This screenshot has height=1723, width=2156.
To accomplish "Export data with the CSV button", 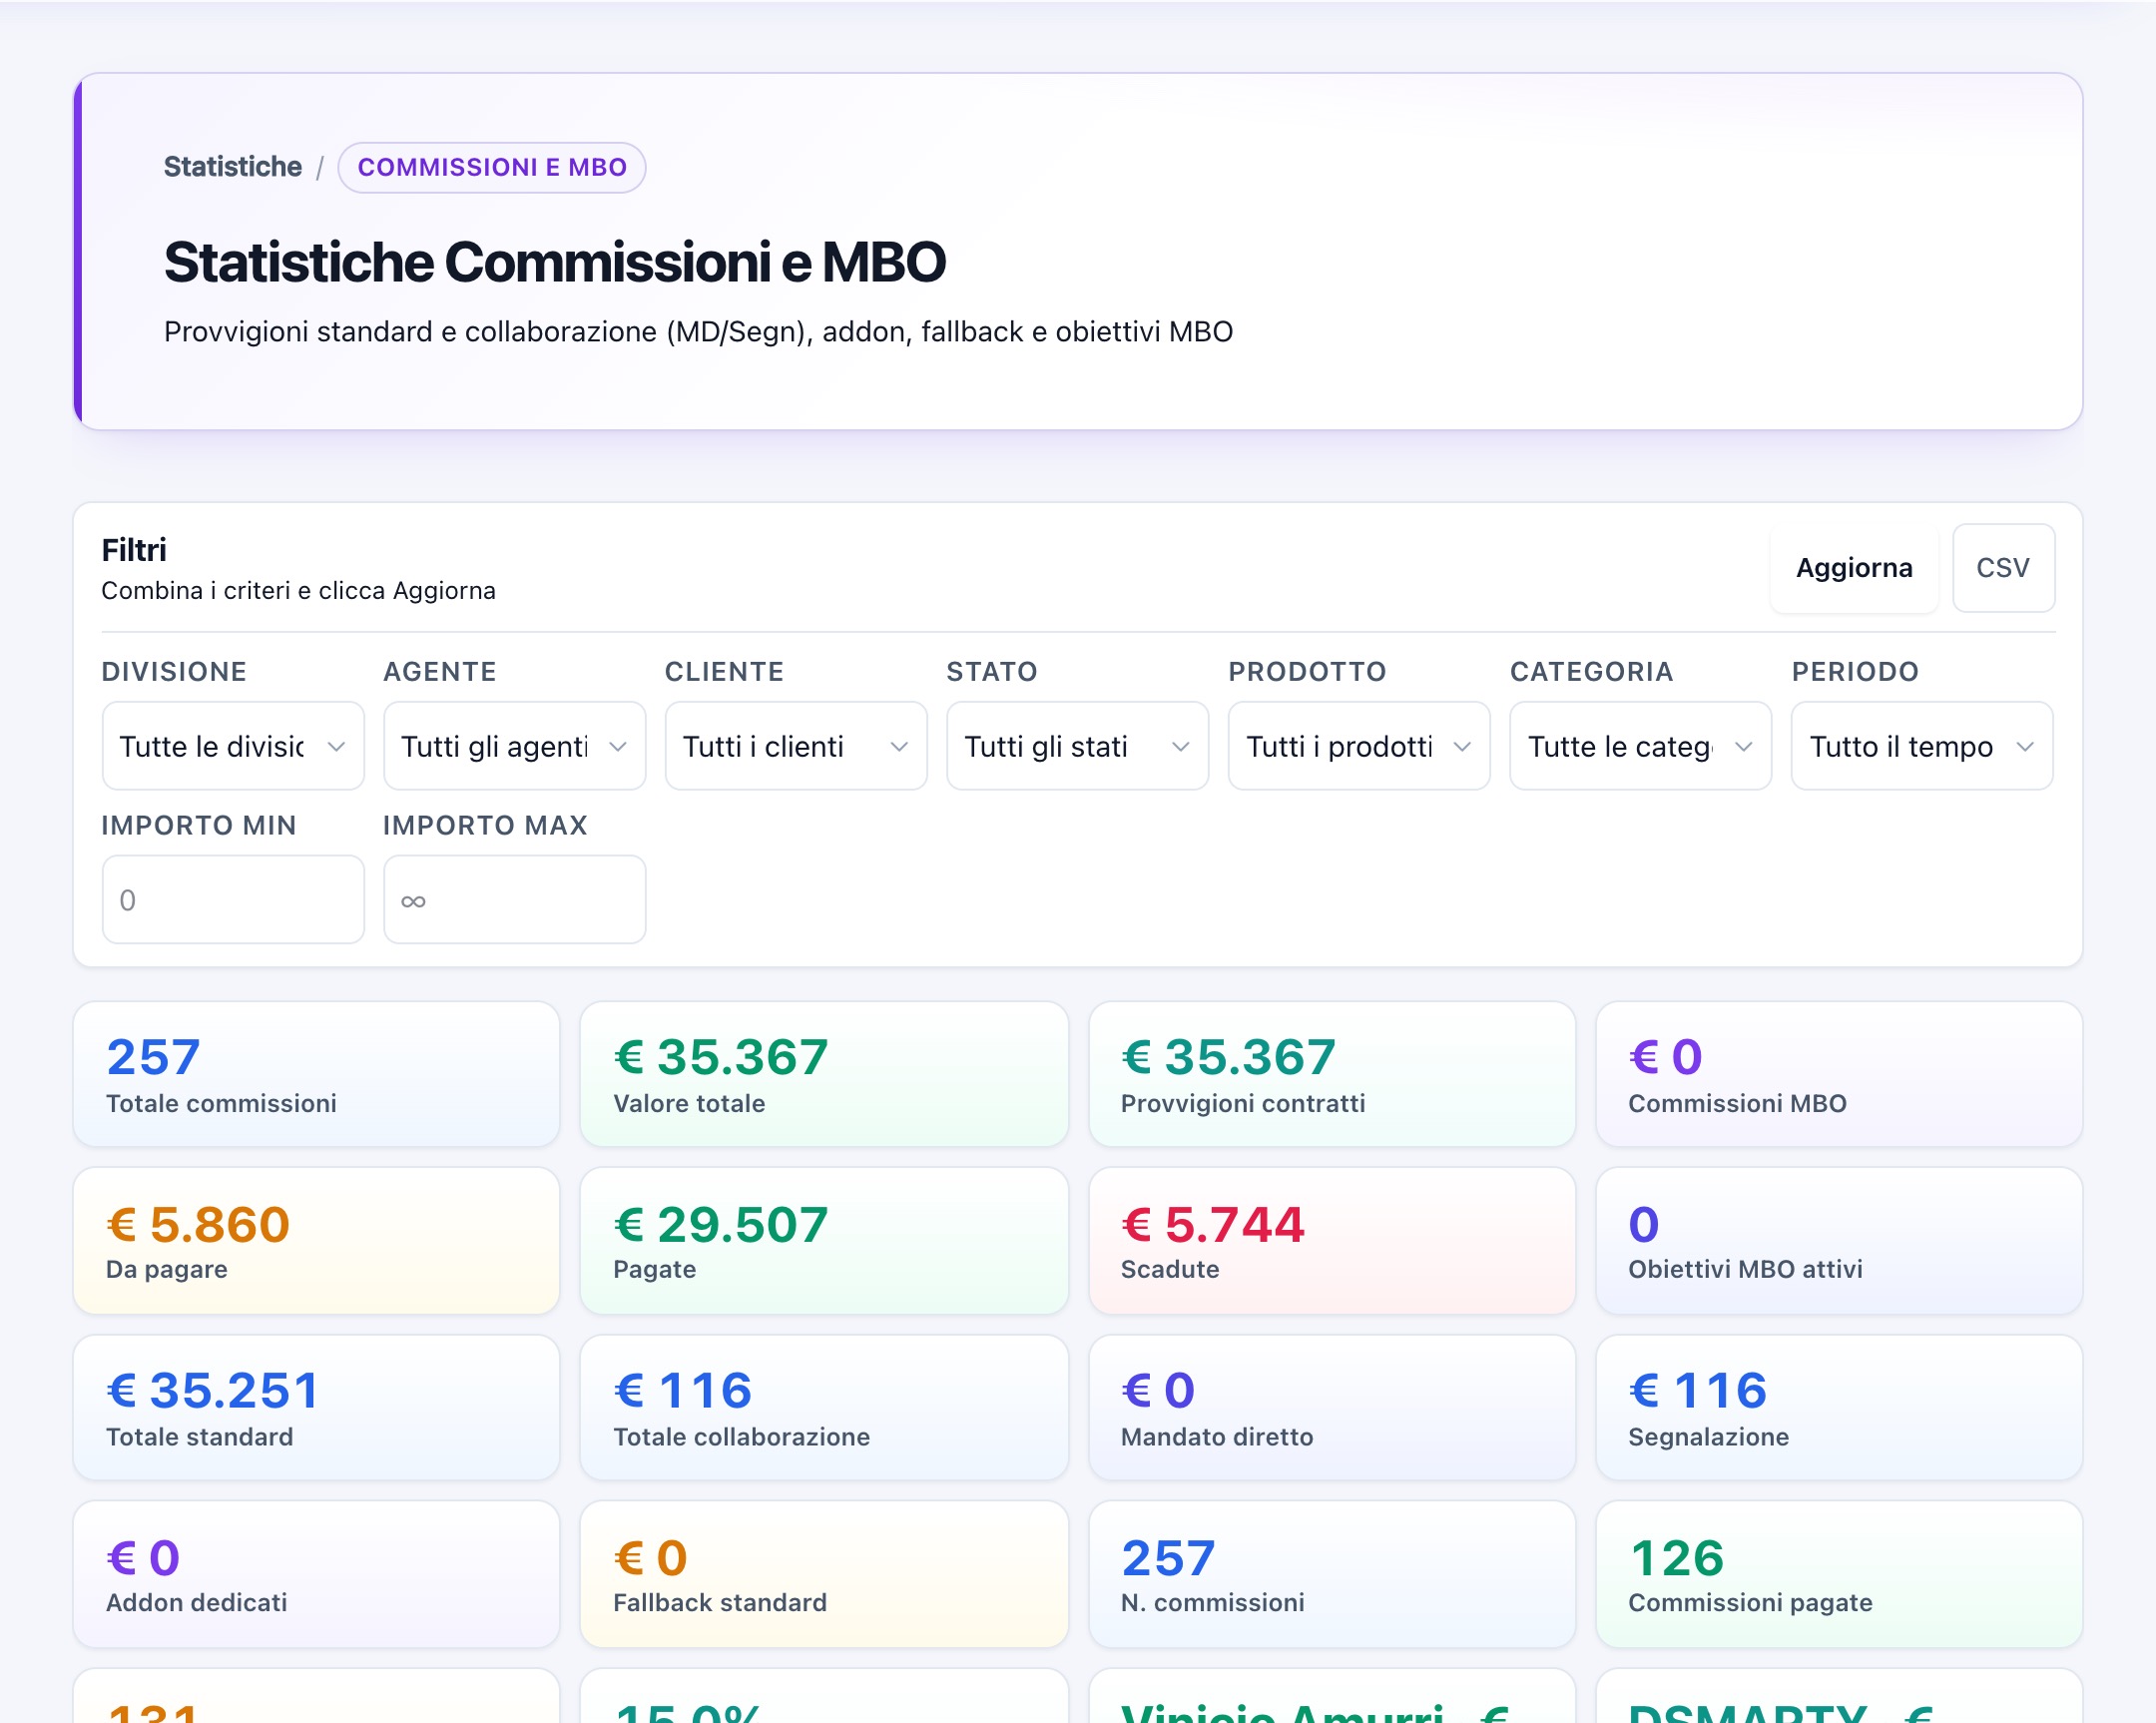I will [x=2003, y=568].
